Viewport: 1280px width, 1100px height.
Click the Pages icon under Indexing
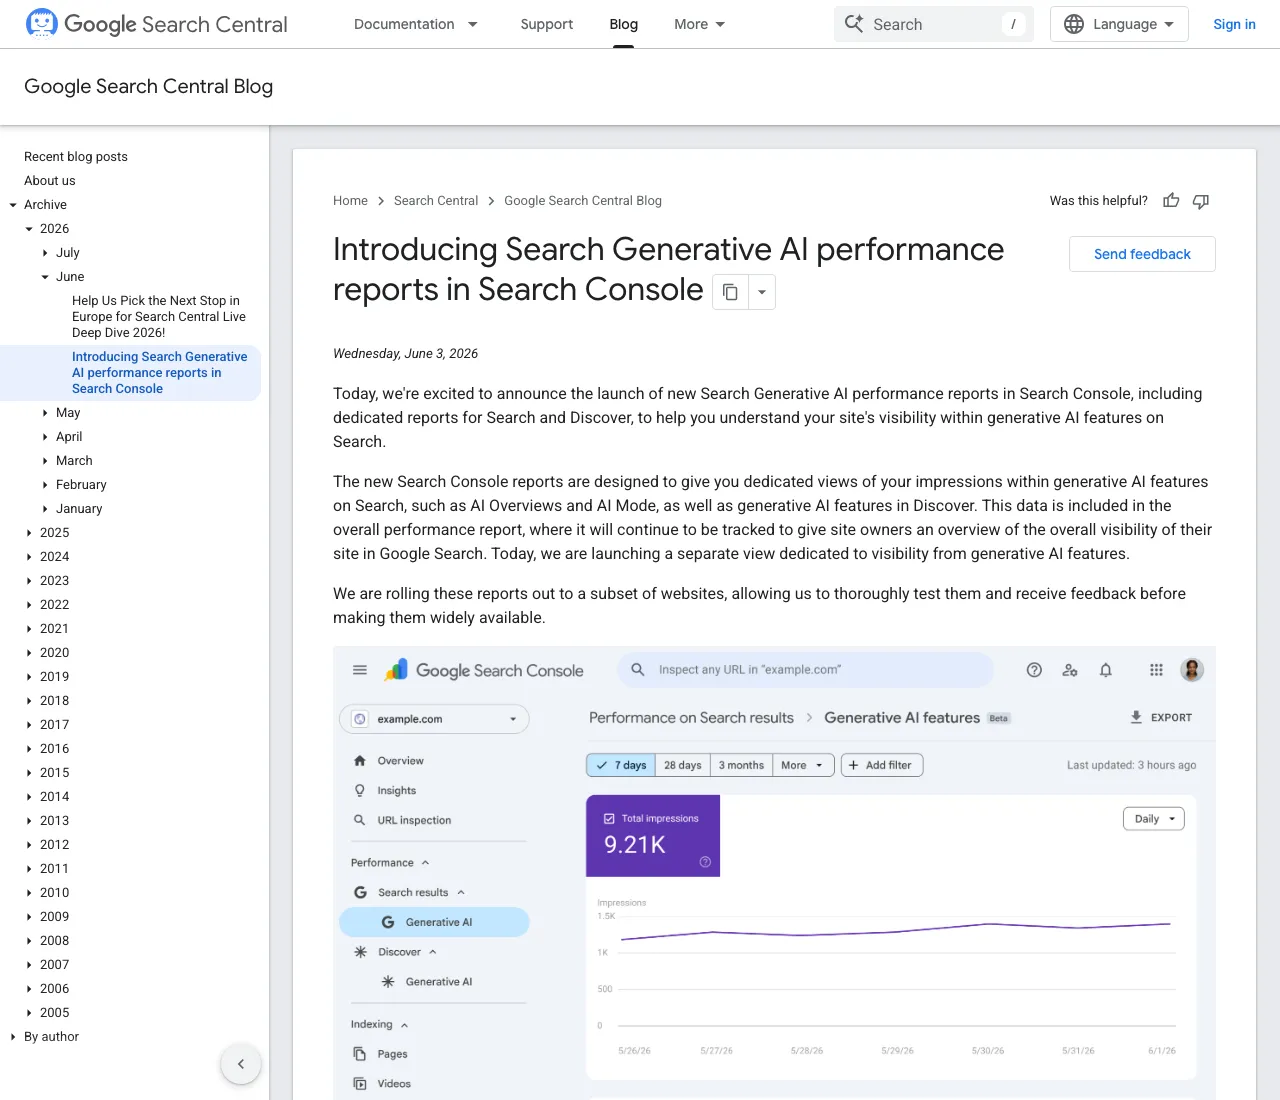click(360, 1054)
